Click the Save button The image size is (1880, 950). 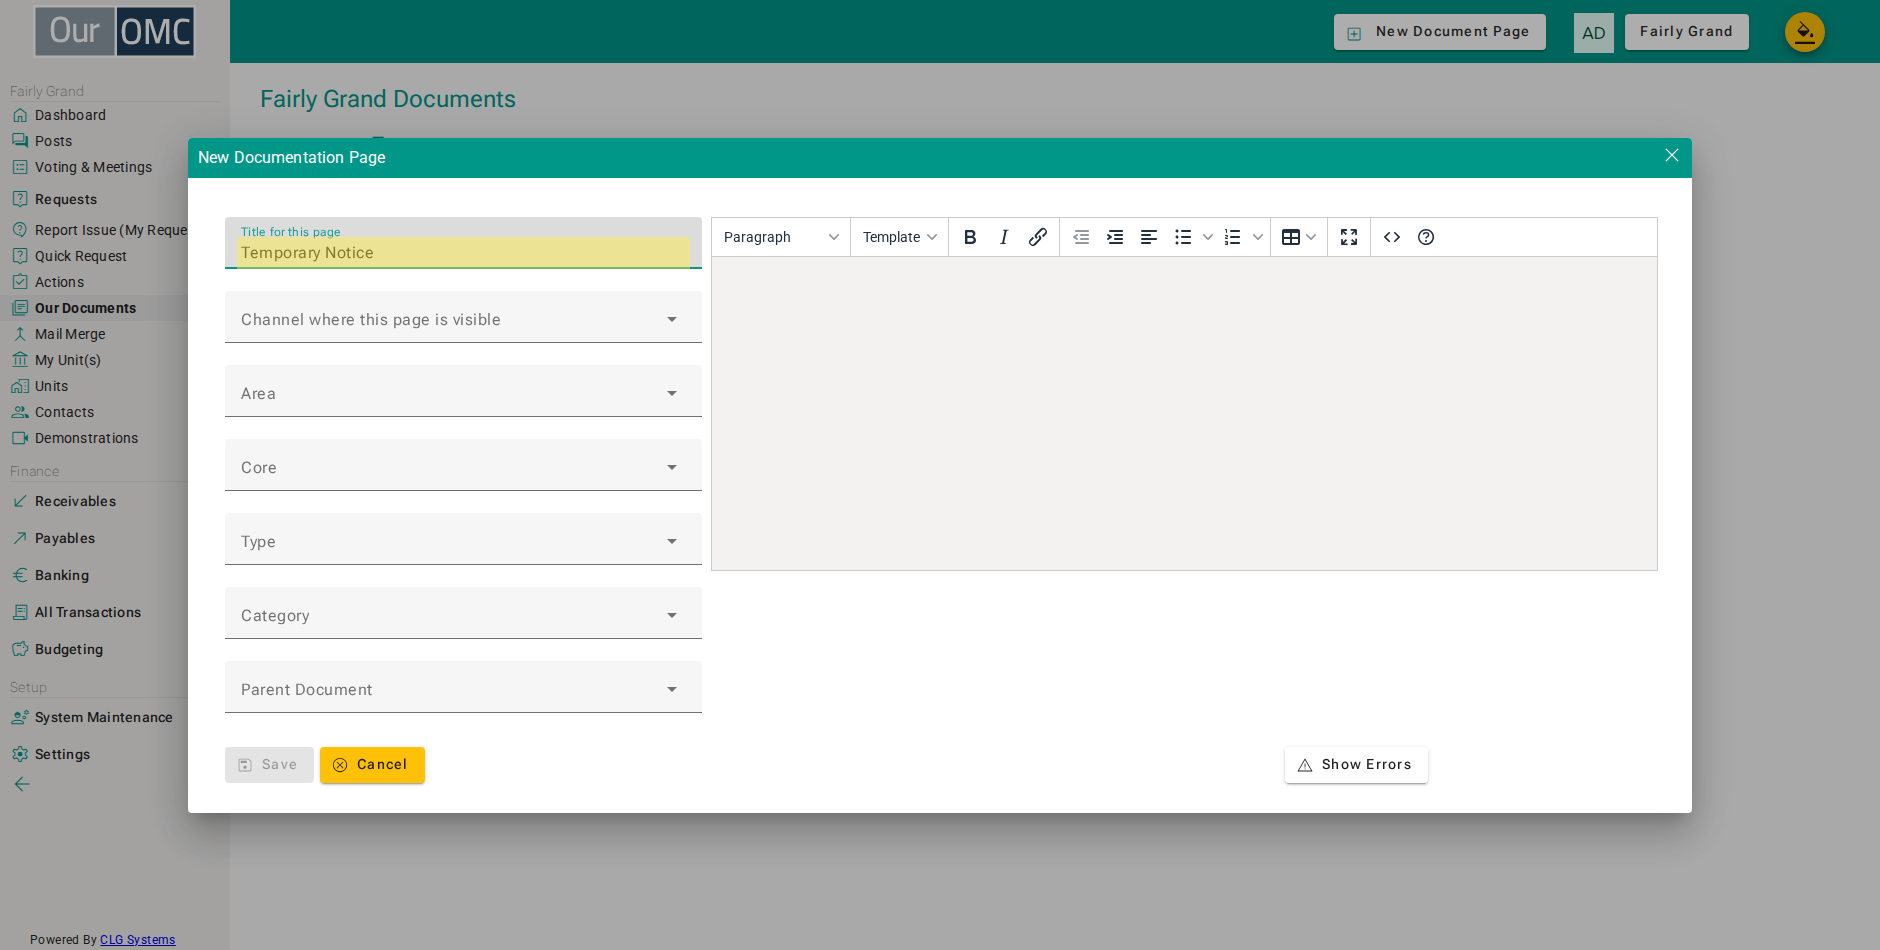tap(269, 765)
